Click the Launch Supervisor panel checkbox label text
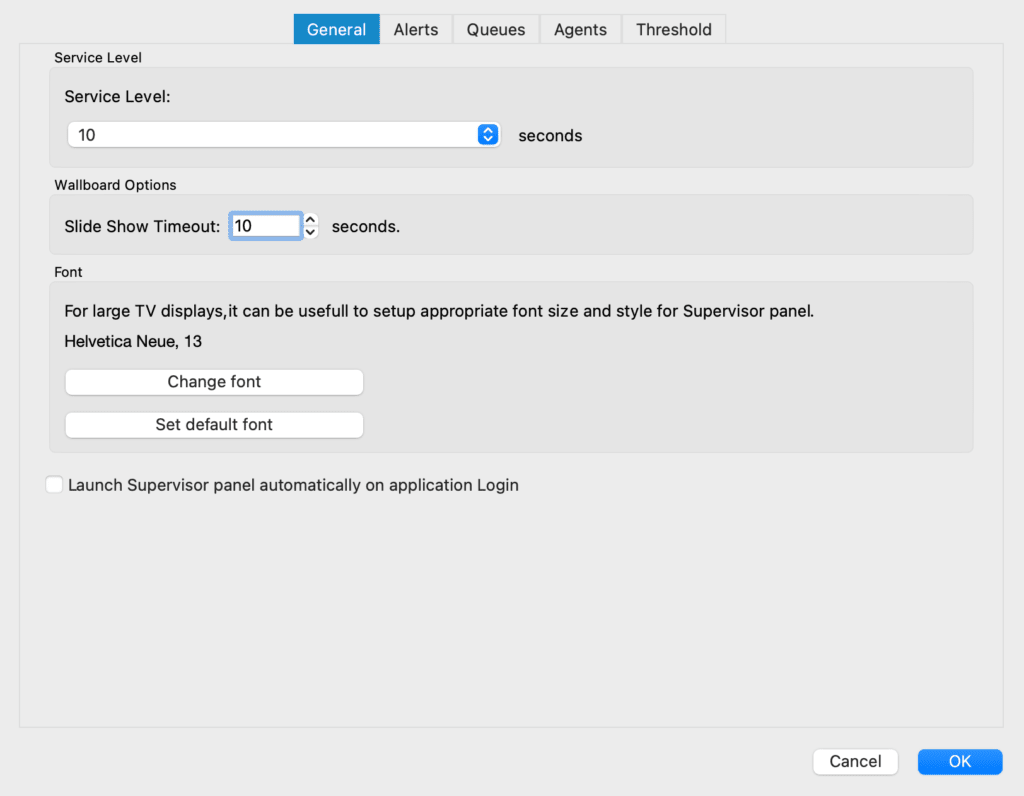 [293, 485]
